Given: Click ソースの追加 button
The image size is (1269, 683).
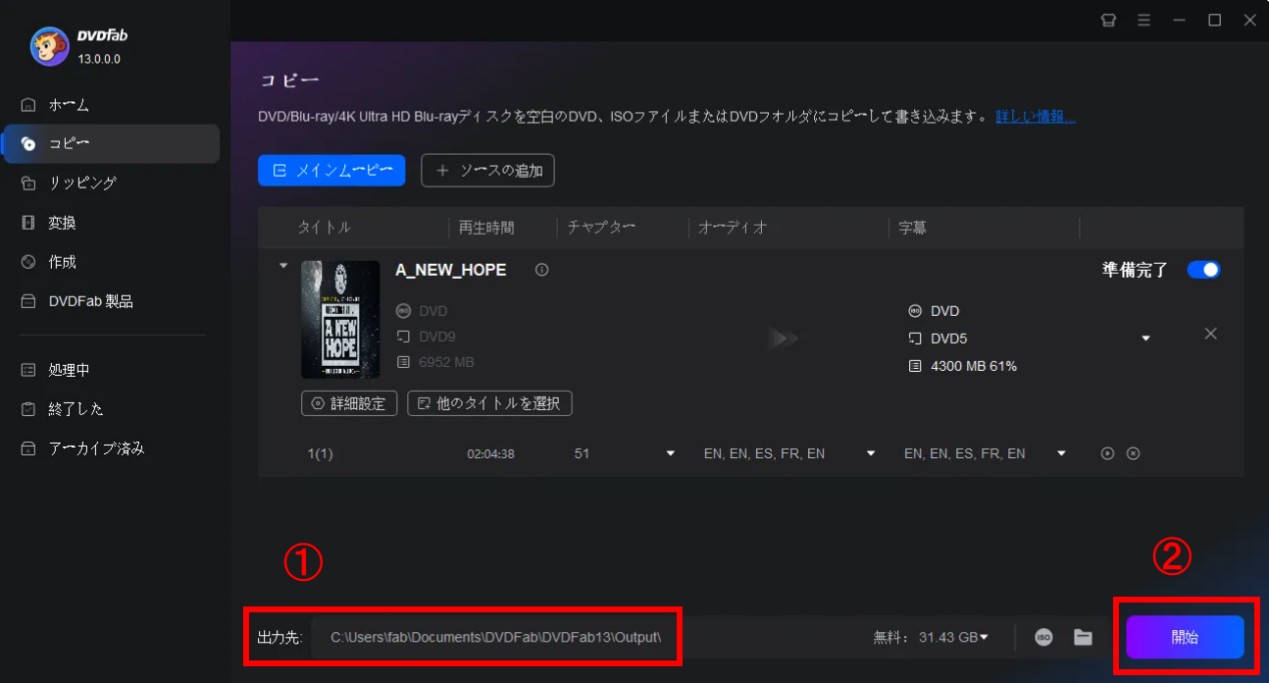Looking at the screenshot, I should 488,171.
